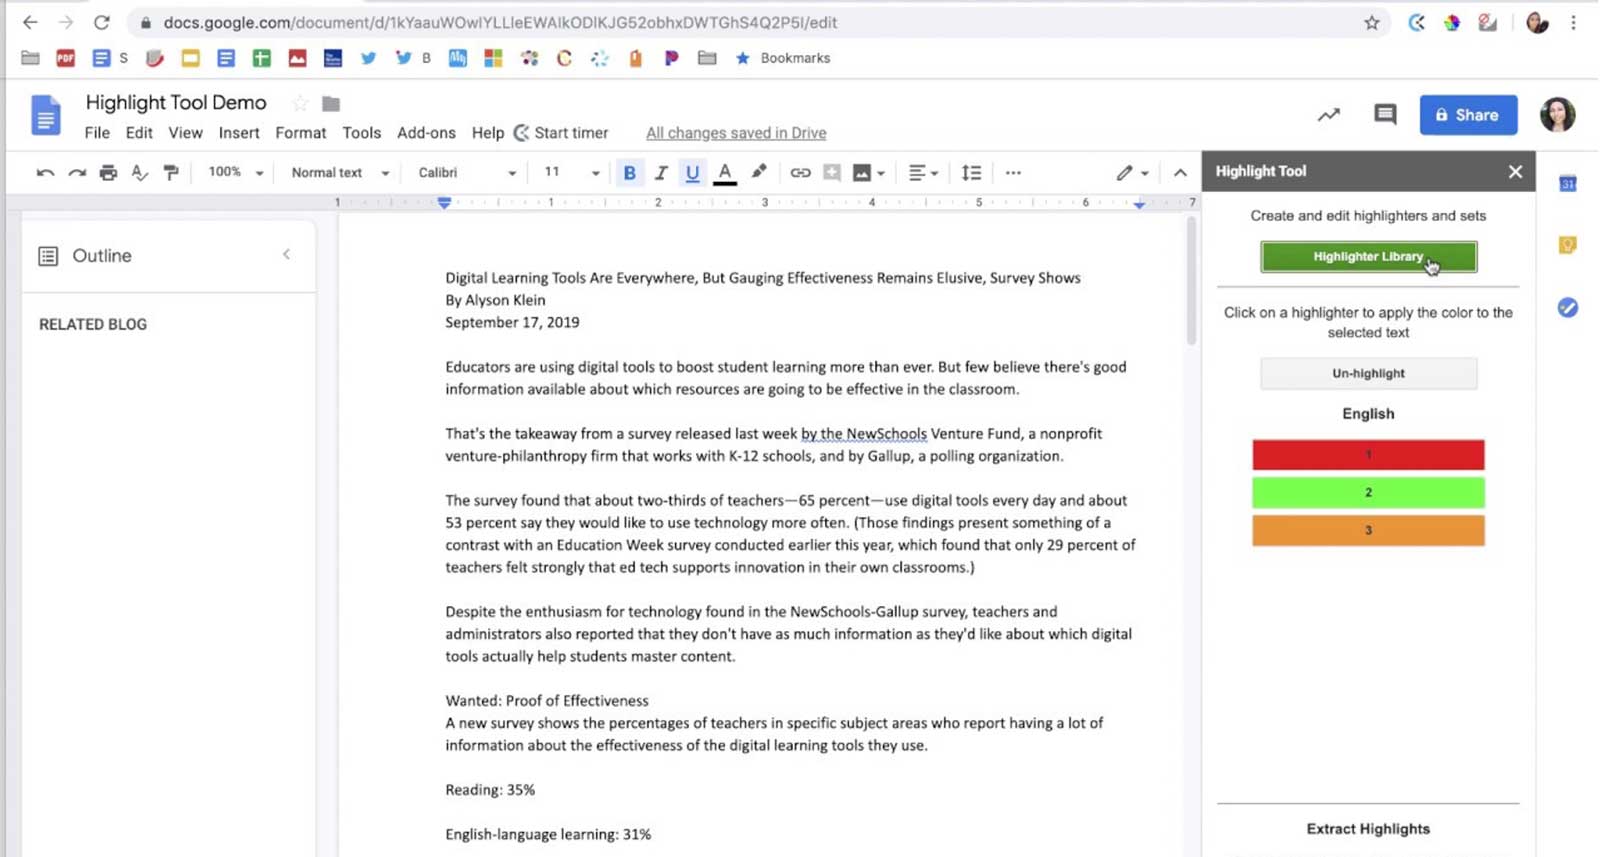Open the File menu
This screenshot has height=857, width=1600.
click(x=97, y=133)
